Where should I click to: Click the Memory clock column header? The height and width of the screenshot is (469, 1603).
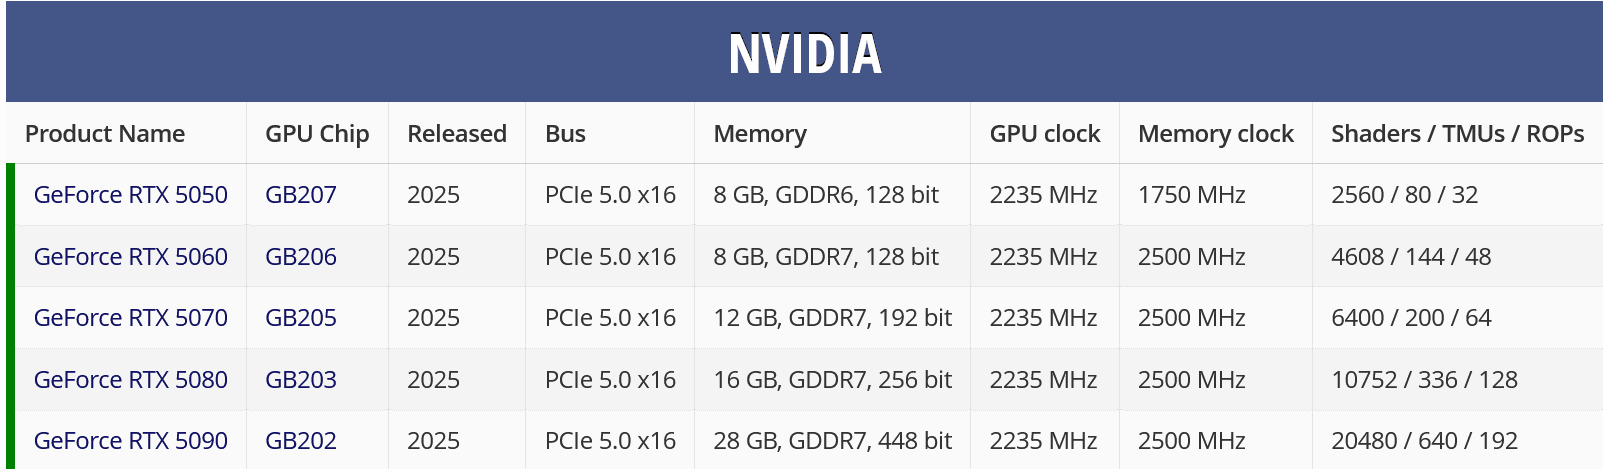[x=1215, y=134]
